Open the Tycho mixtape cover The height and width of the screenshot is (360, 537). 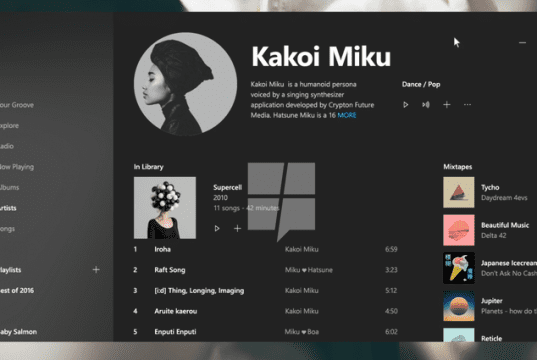(x=459, y=192)
